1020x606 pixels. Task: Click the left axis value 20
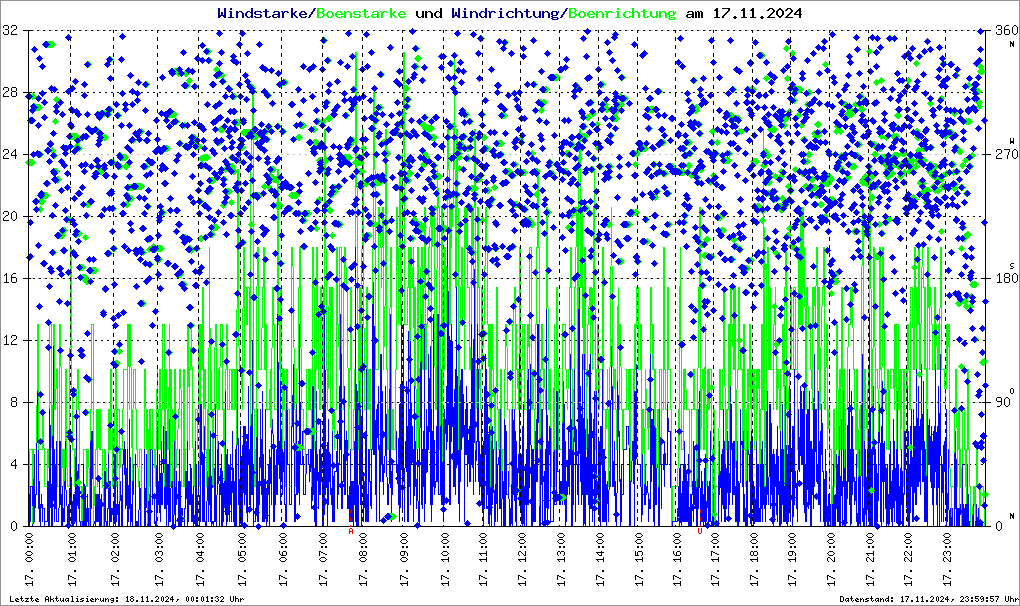[x=10, y=217]
